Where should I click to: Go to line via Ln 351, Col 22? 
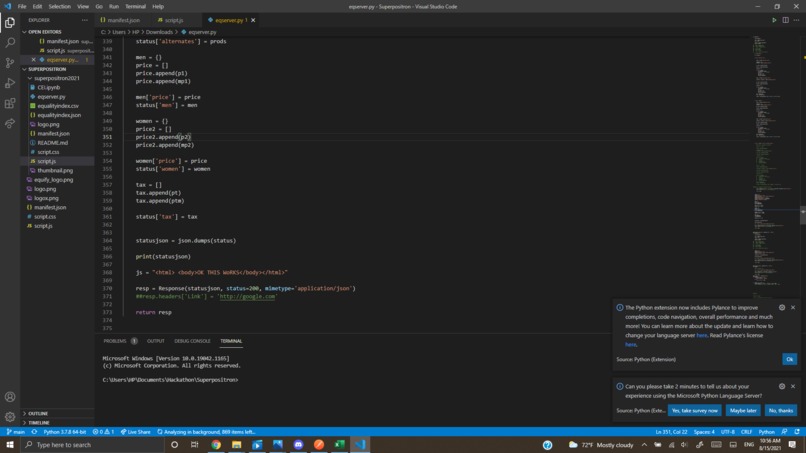tap(671, 432)
